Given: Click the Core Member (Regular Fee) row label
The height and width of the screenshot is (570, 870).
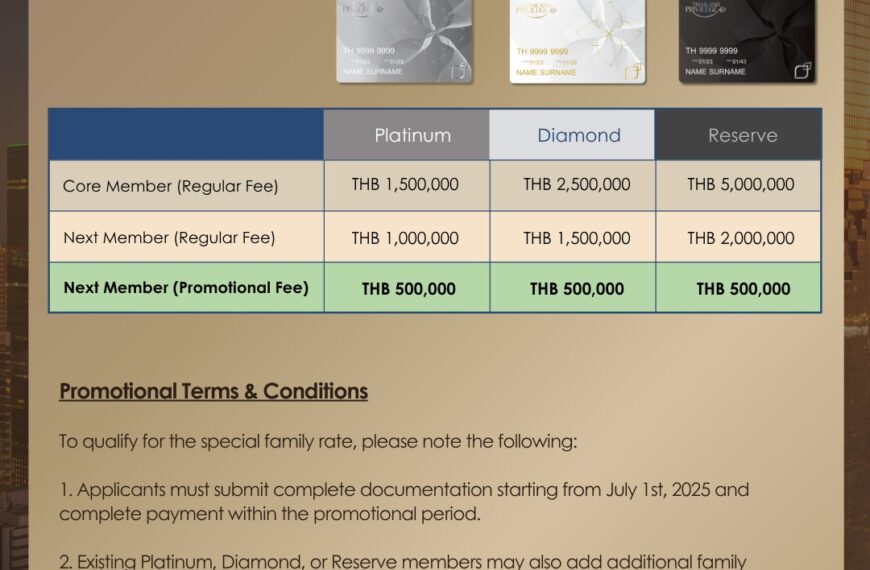Looking at the screenshot, I should [x=170, y=186].
